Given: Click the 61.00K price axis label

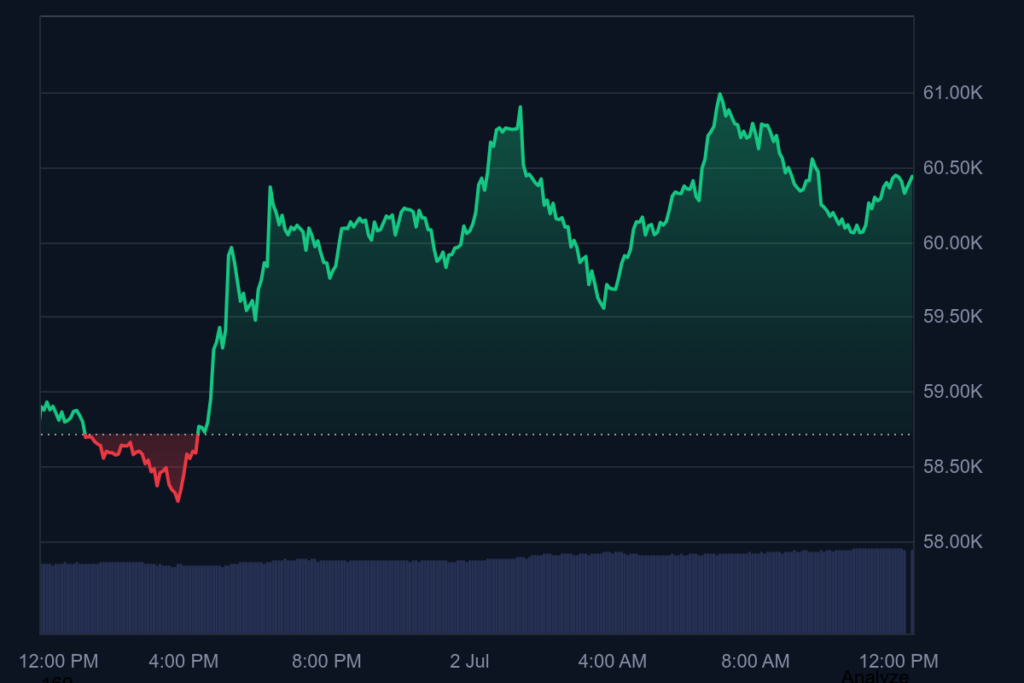Looking at the screenshot, I should pos(952,93).
